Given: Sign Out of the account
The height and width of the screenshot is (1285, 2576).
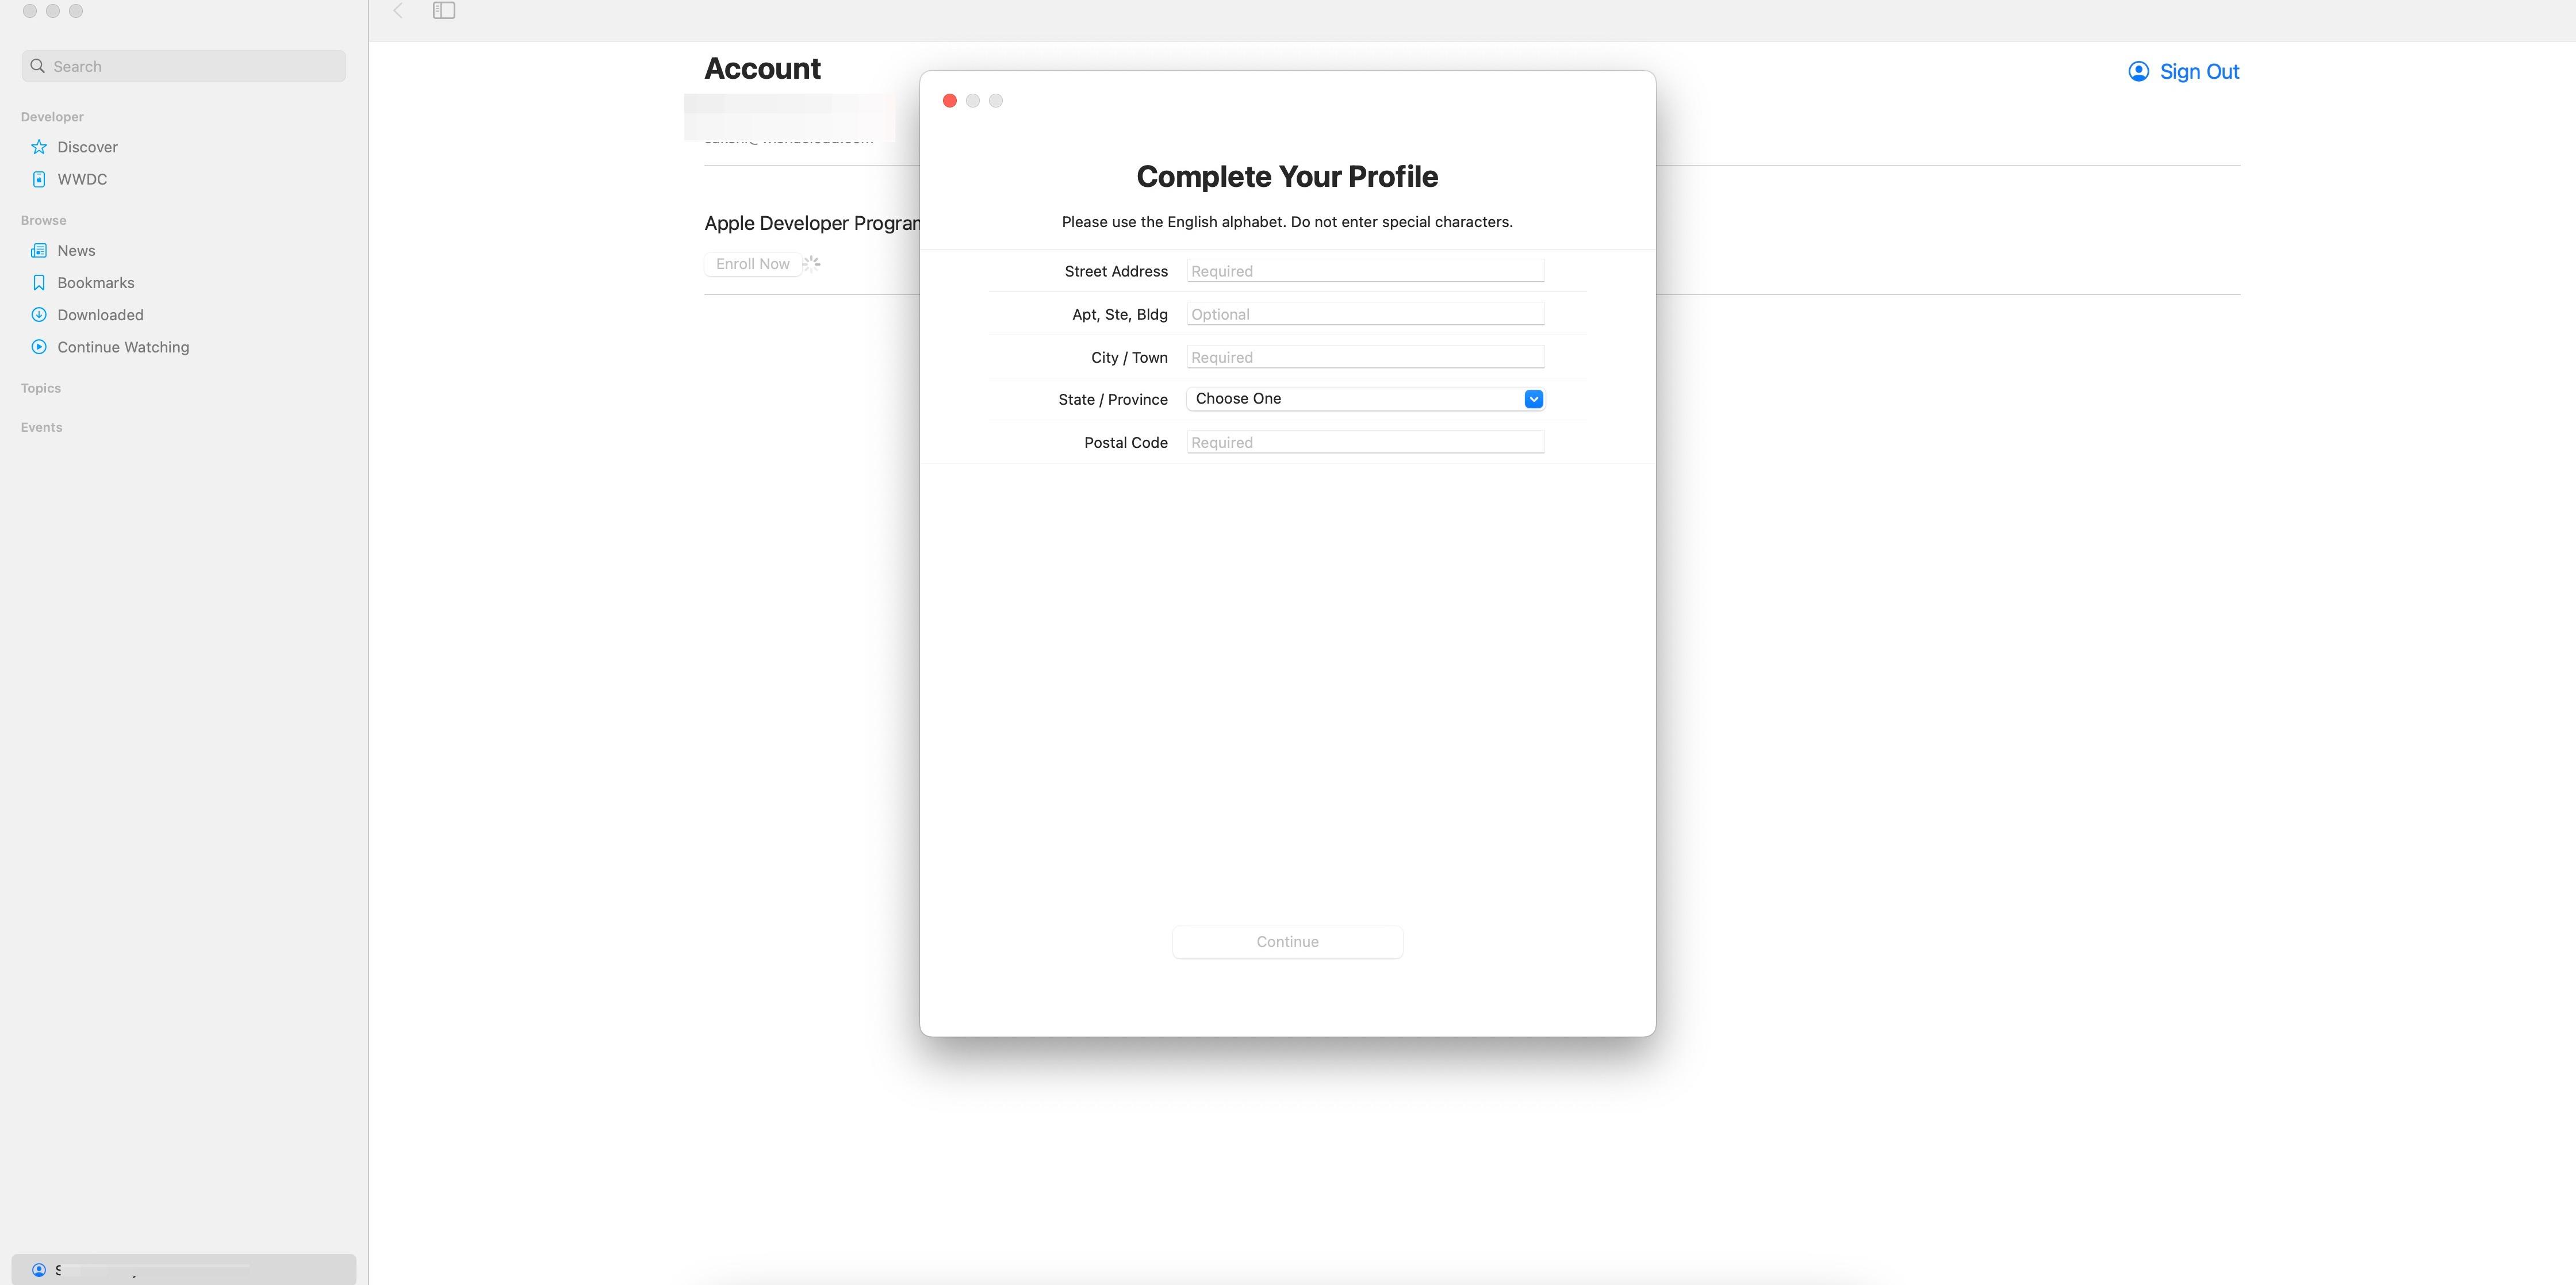Looking at the screenshot, I should 2183,71.
